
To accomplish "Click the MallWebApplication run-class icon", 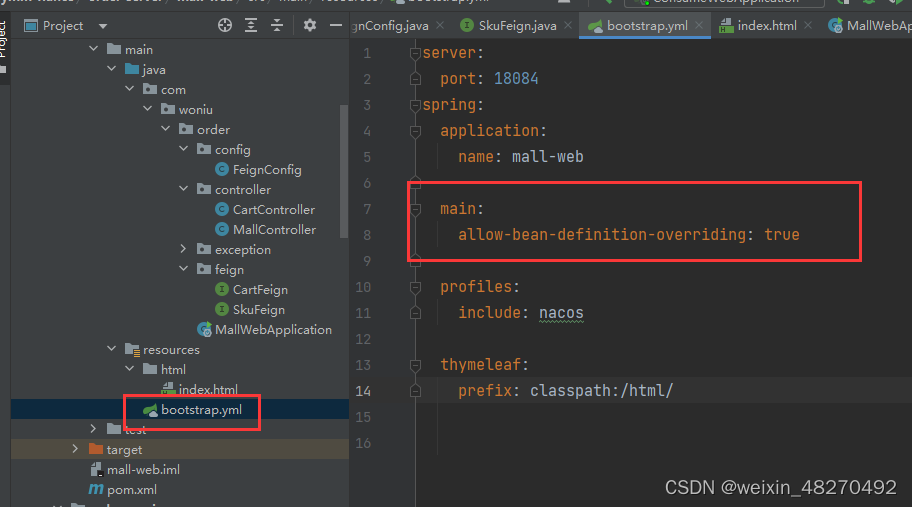I will pyautogui.click(x=204, y=330).
